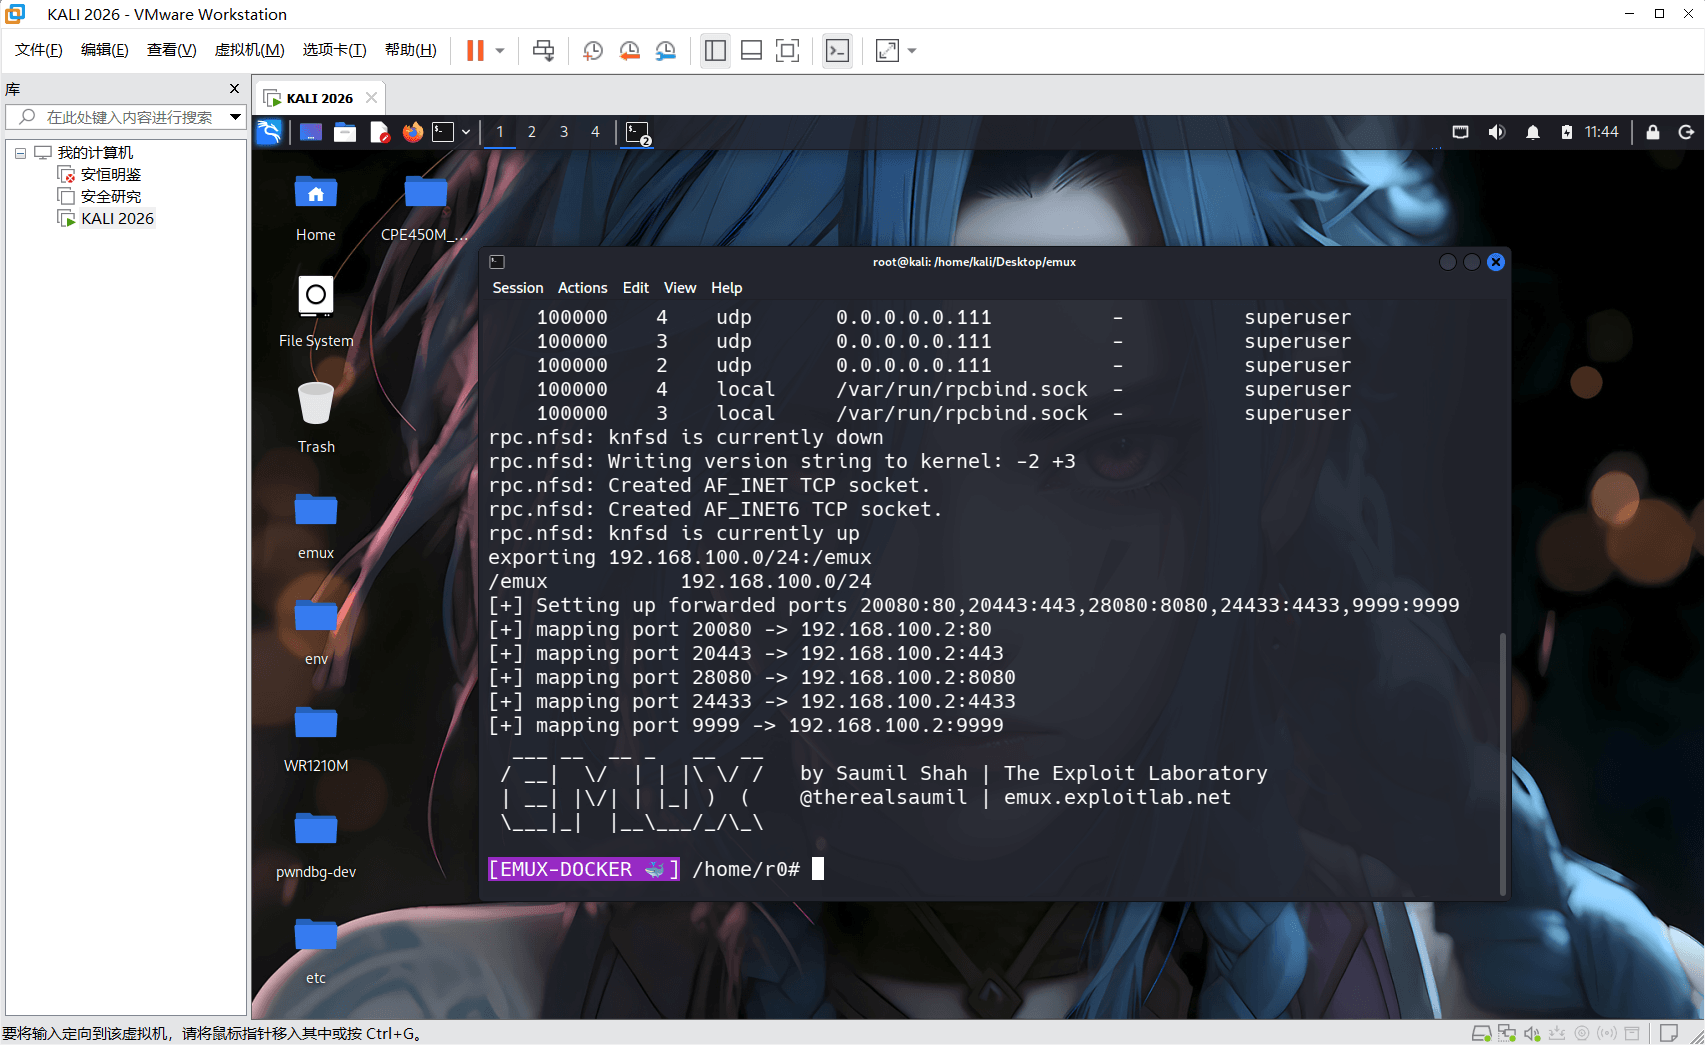1705x1045 pixels.
Task: Click the battery power indicator
Action: 1567,132
